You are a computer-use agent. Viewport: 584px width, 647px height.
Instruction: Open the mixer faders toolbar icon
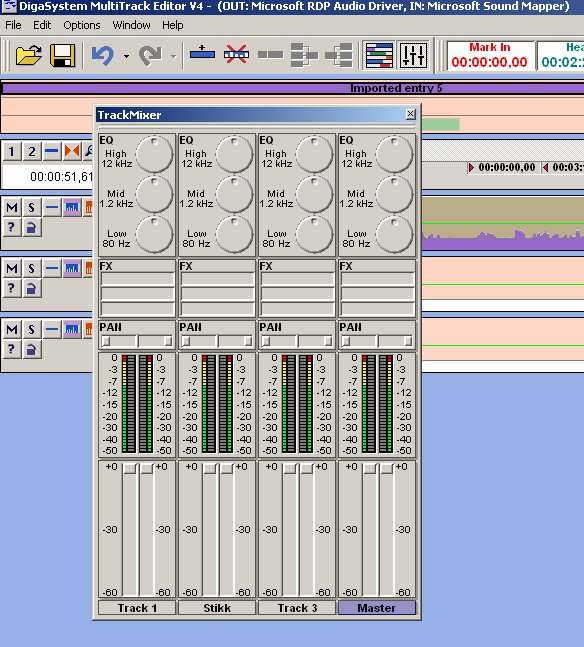[413, 55]
